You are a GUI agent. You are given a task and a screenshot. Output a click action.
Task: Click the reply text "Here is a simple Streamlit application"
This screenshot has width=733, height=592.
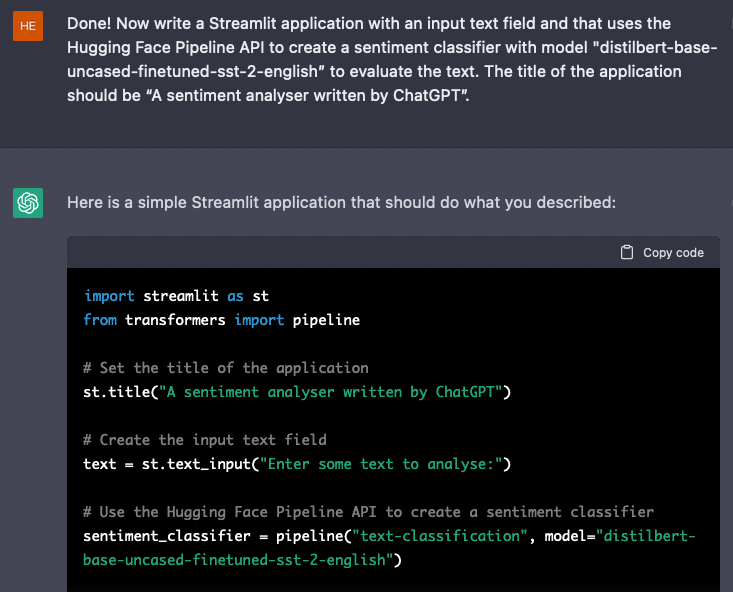pos(341,203)
